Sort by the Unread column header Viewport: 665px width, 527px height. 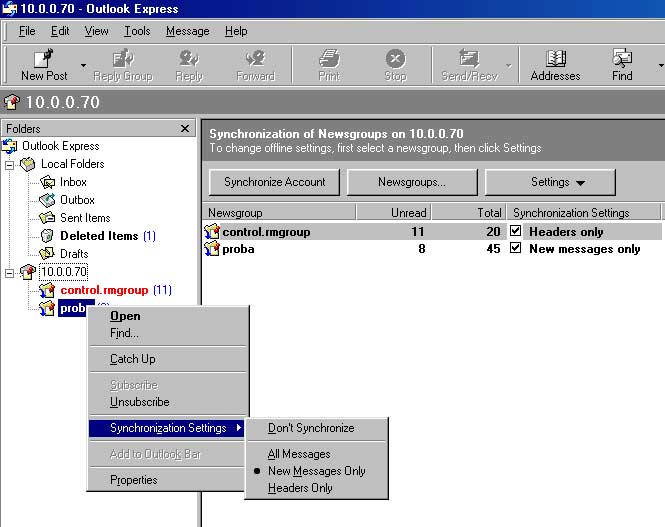pos(394,212)
